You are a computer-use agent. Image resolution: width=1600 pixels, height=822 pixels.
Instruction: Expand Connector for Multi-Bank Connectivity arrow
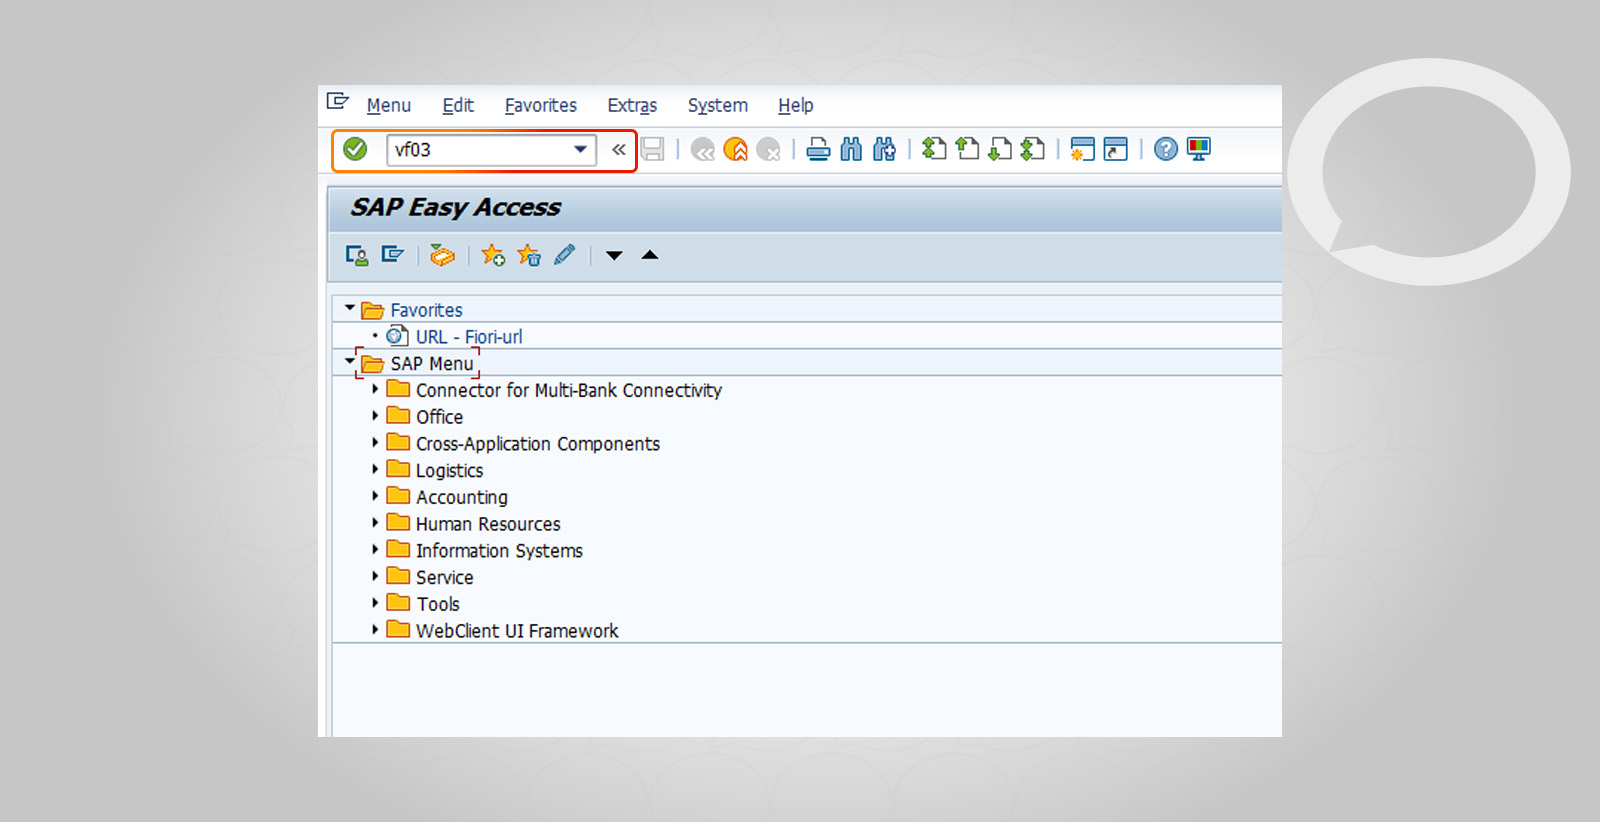[375, 389]
